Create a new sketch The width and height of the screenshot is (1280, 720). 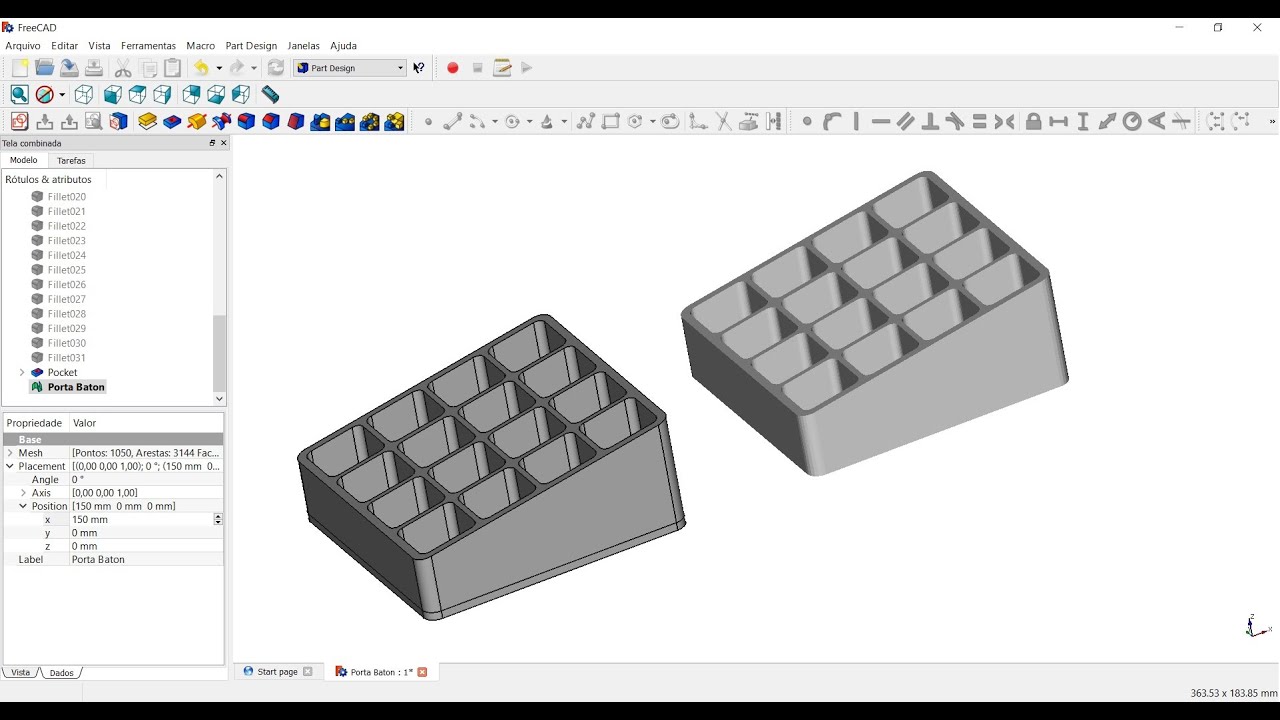19,122
